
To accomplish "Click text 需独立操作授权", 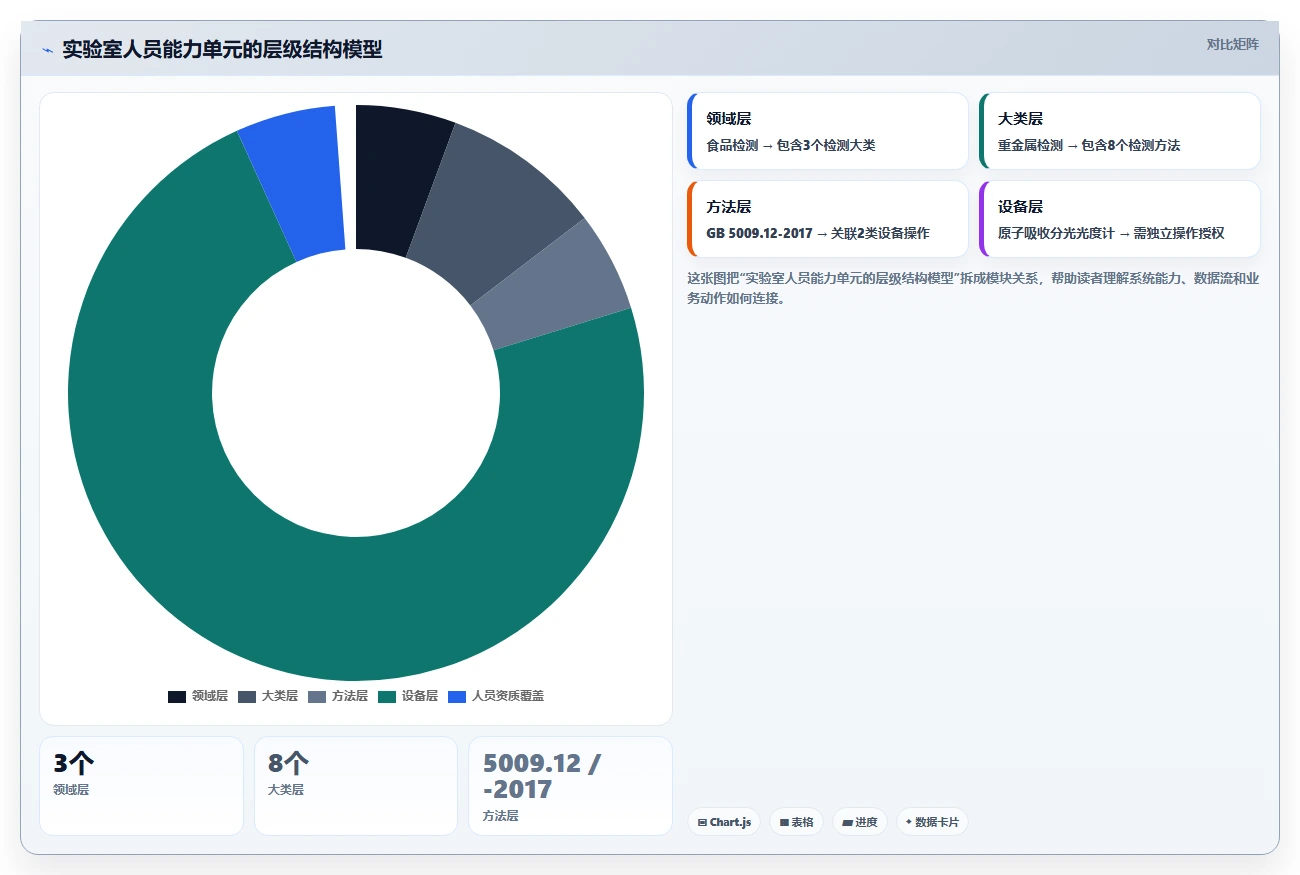I will point(1178,233).
